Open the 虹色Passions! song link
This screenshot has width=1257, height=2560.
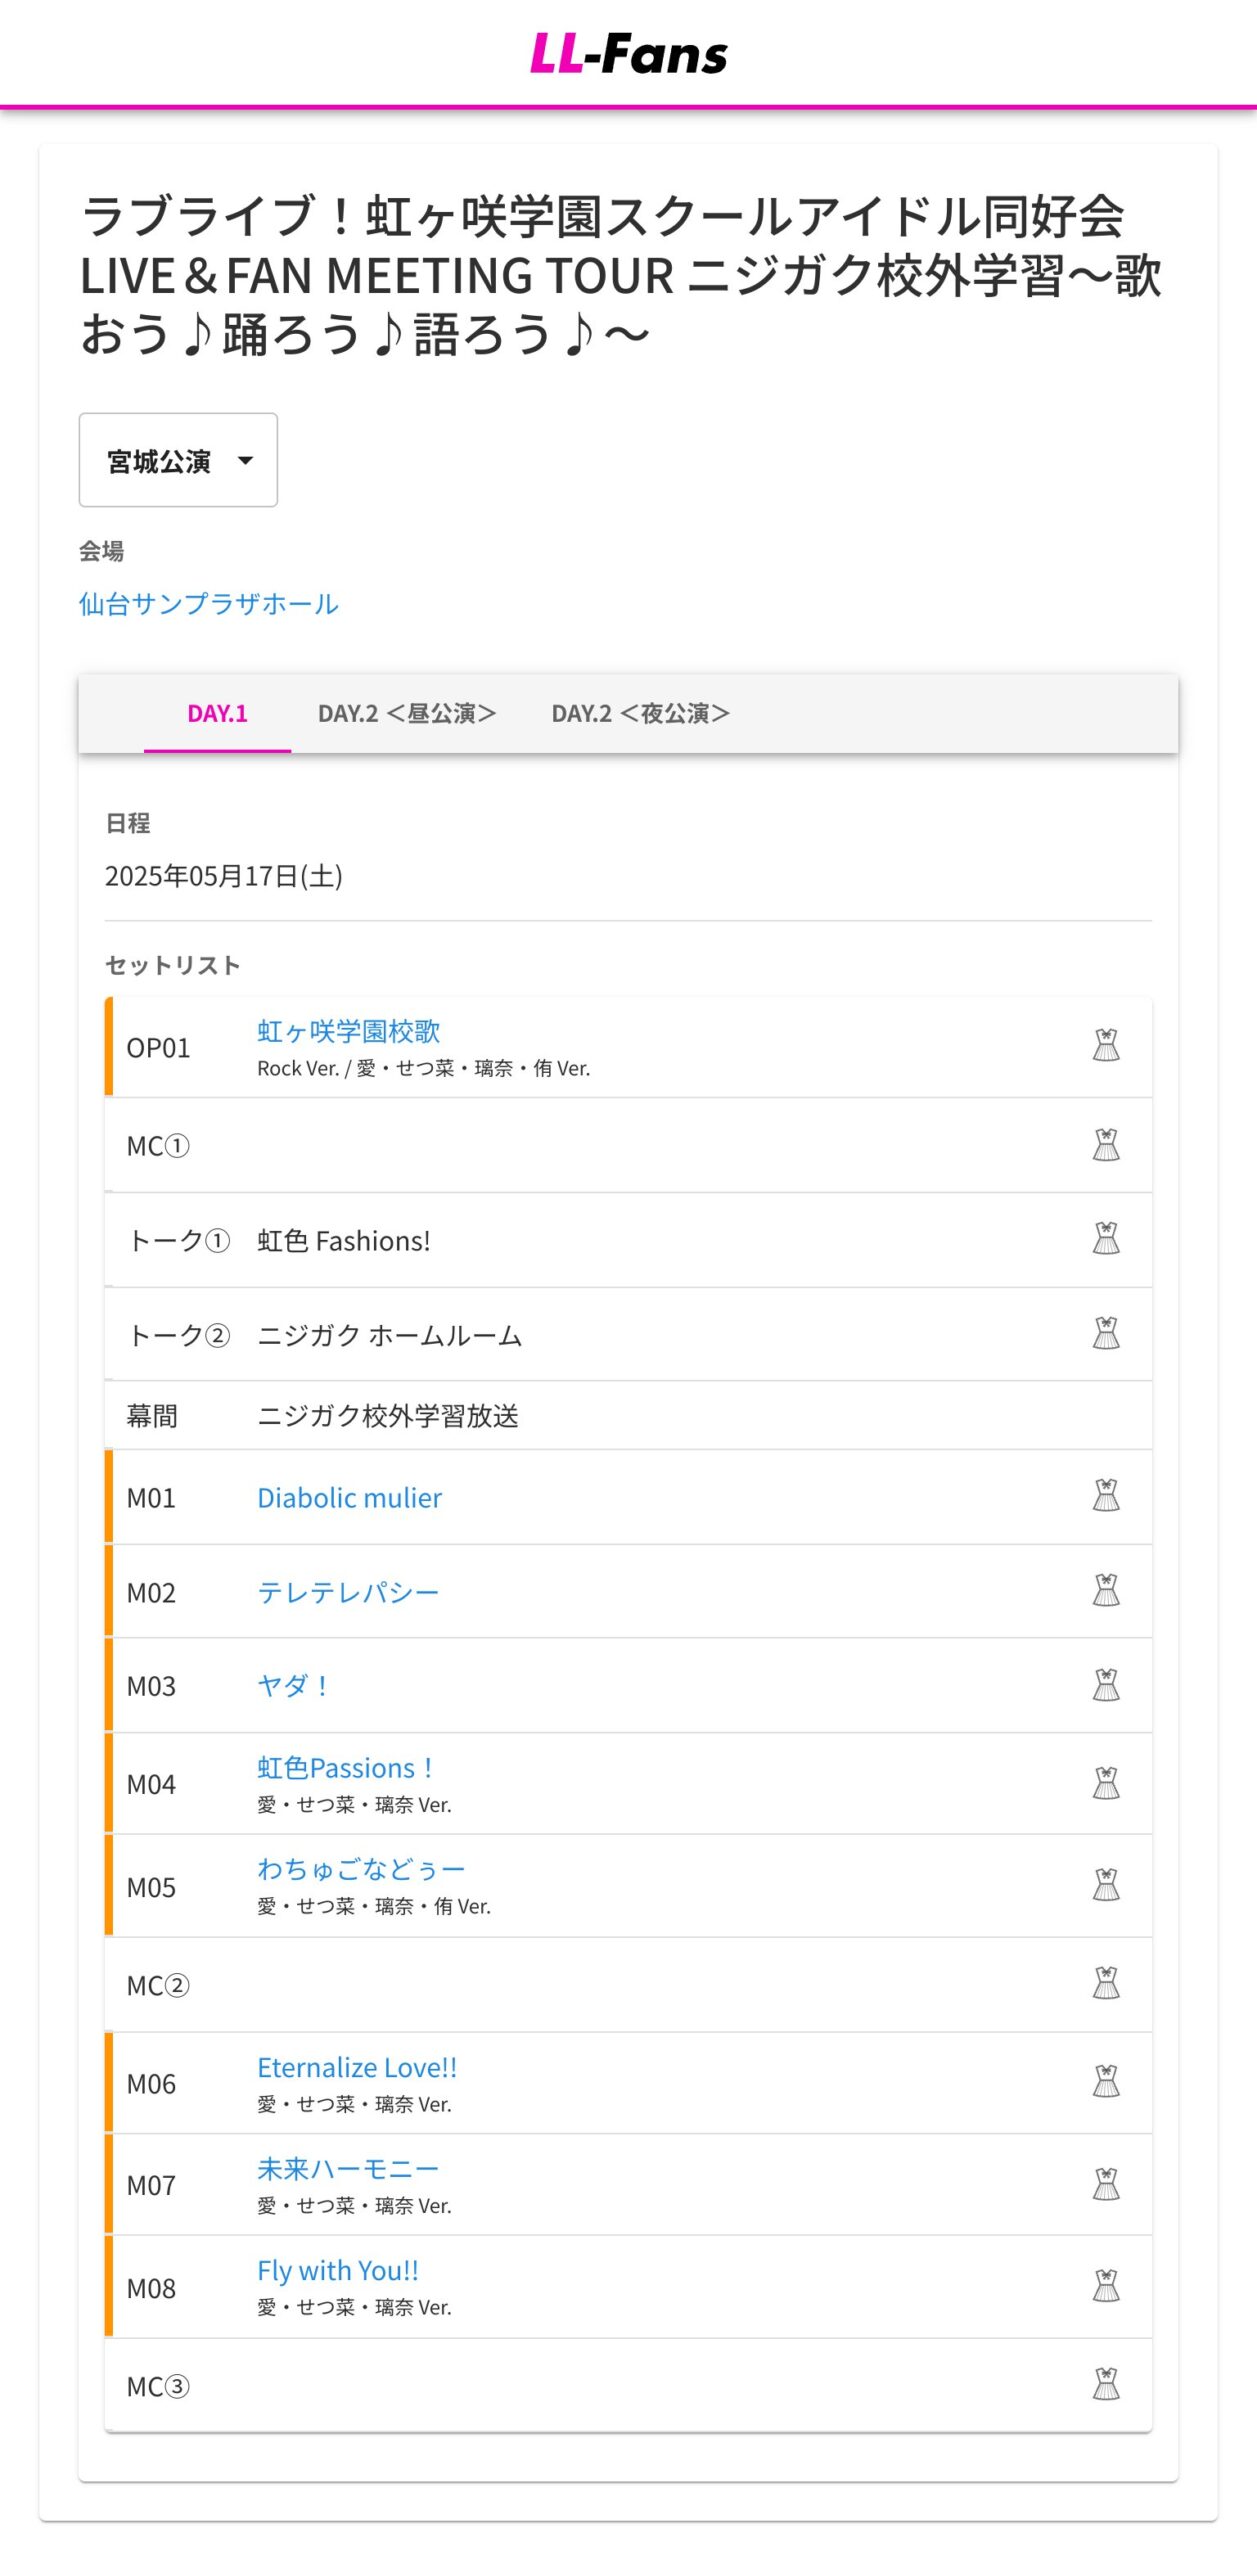[345, 1768]
